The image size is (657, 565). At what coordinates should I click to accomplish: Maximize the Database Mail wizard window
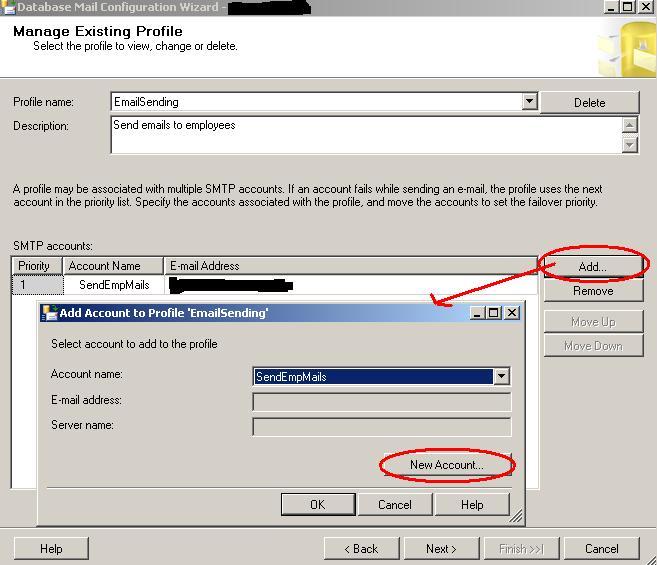tap(629, 7)
